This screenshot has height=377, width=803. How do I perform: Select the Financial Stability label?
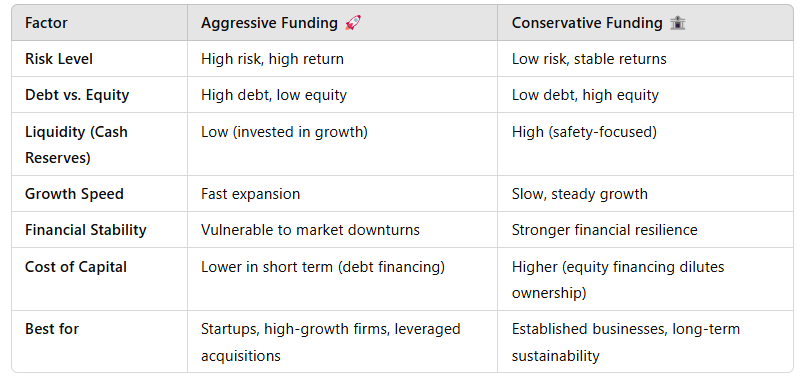pos(86,230)
